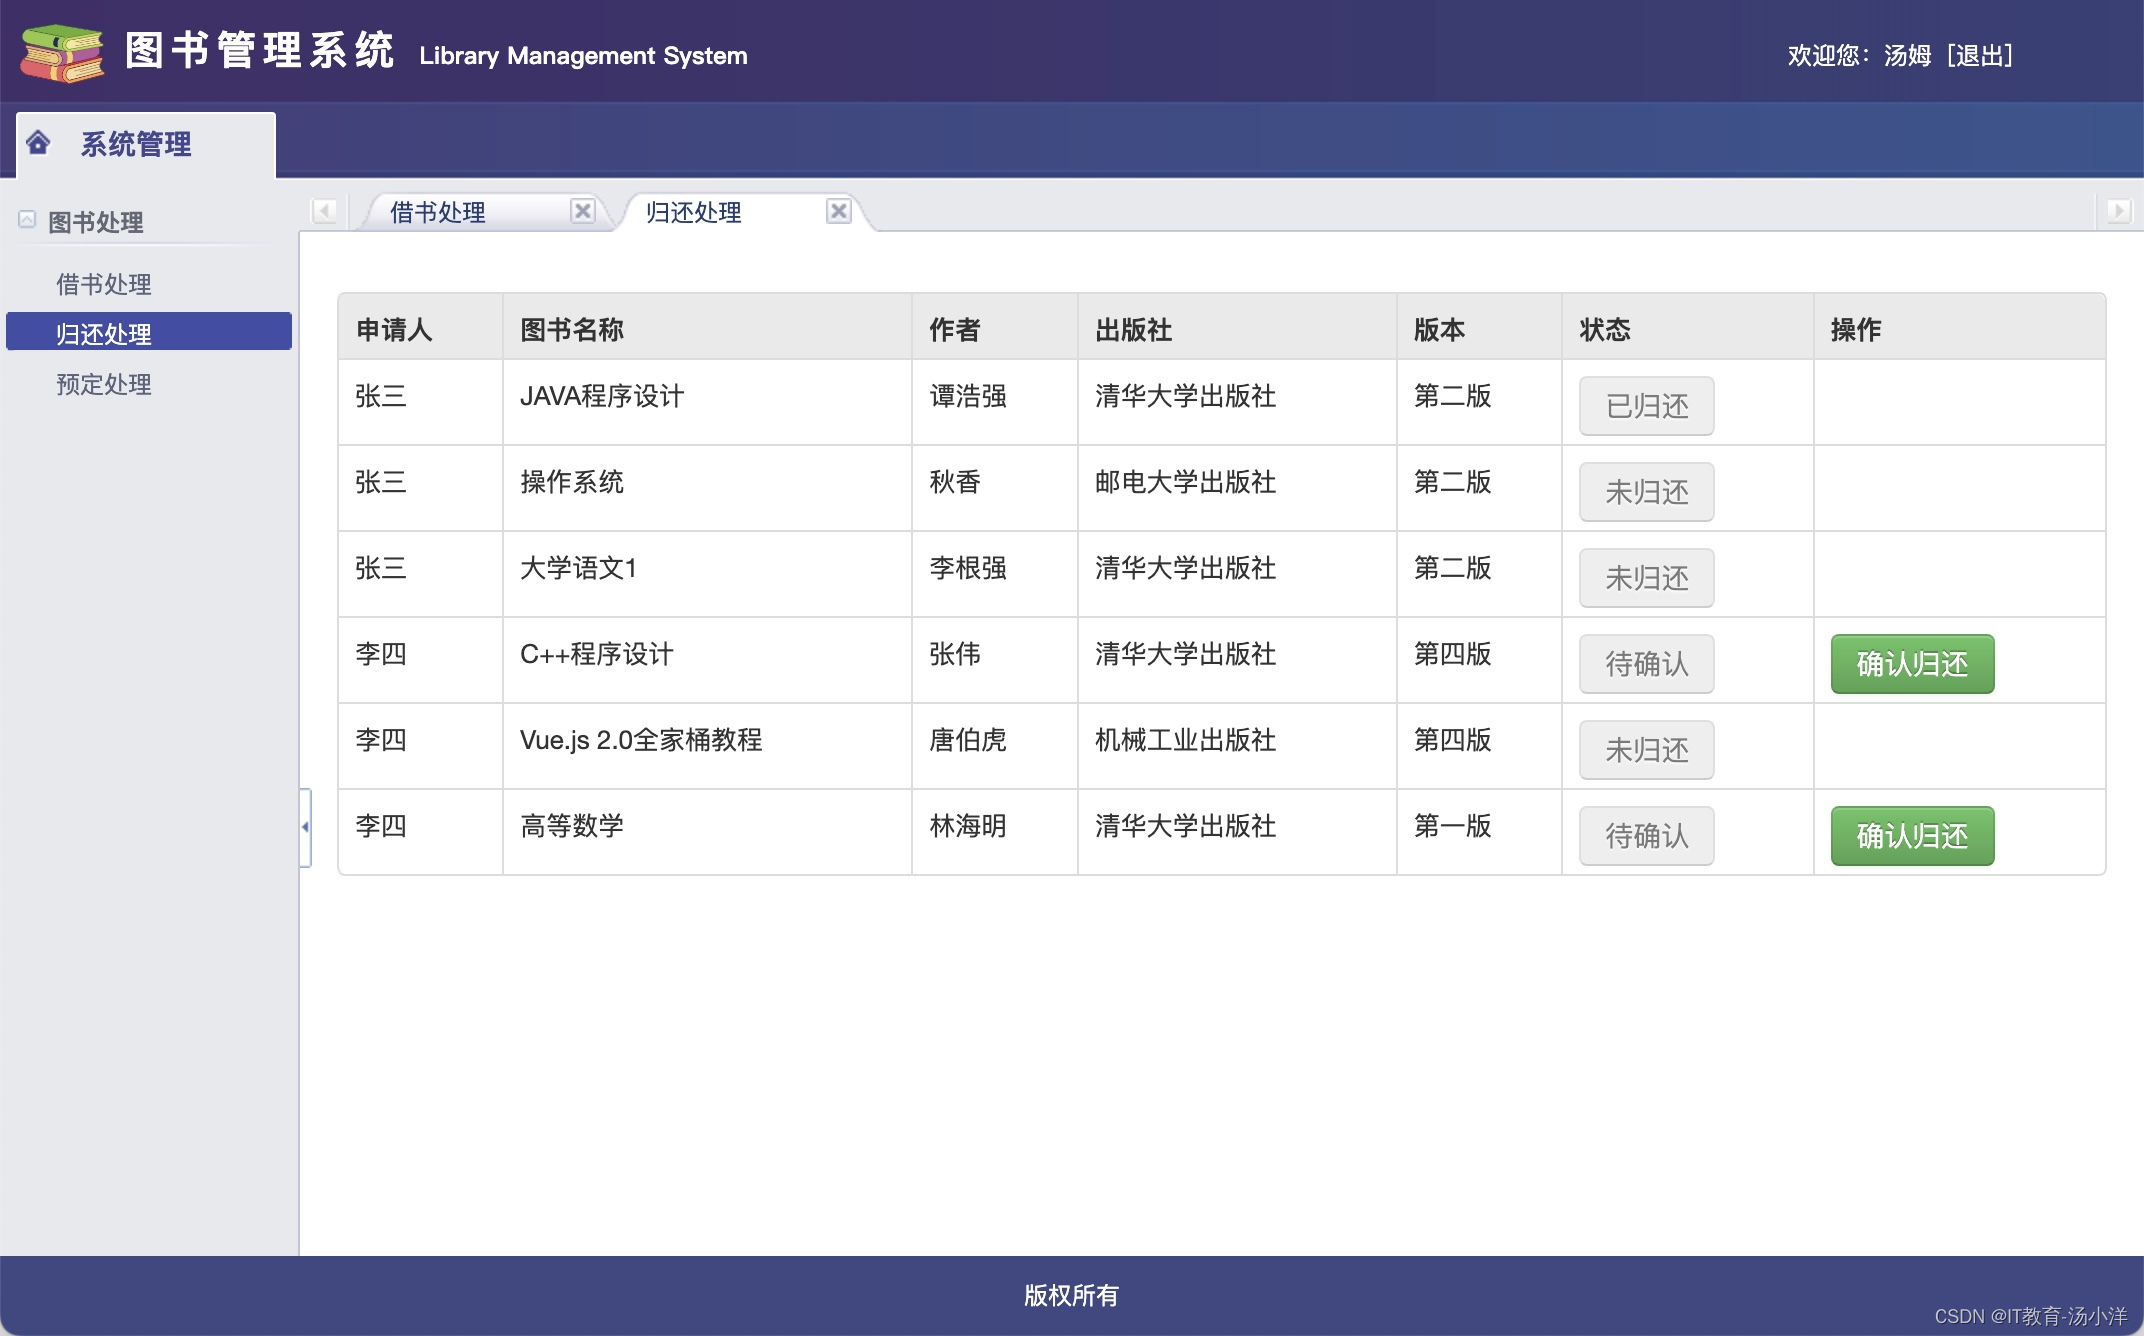Click author 唐伯虎
This screenshot has width=2144, height=1336.
[968, 740]
